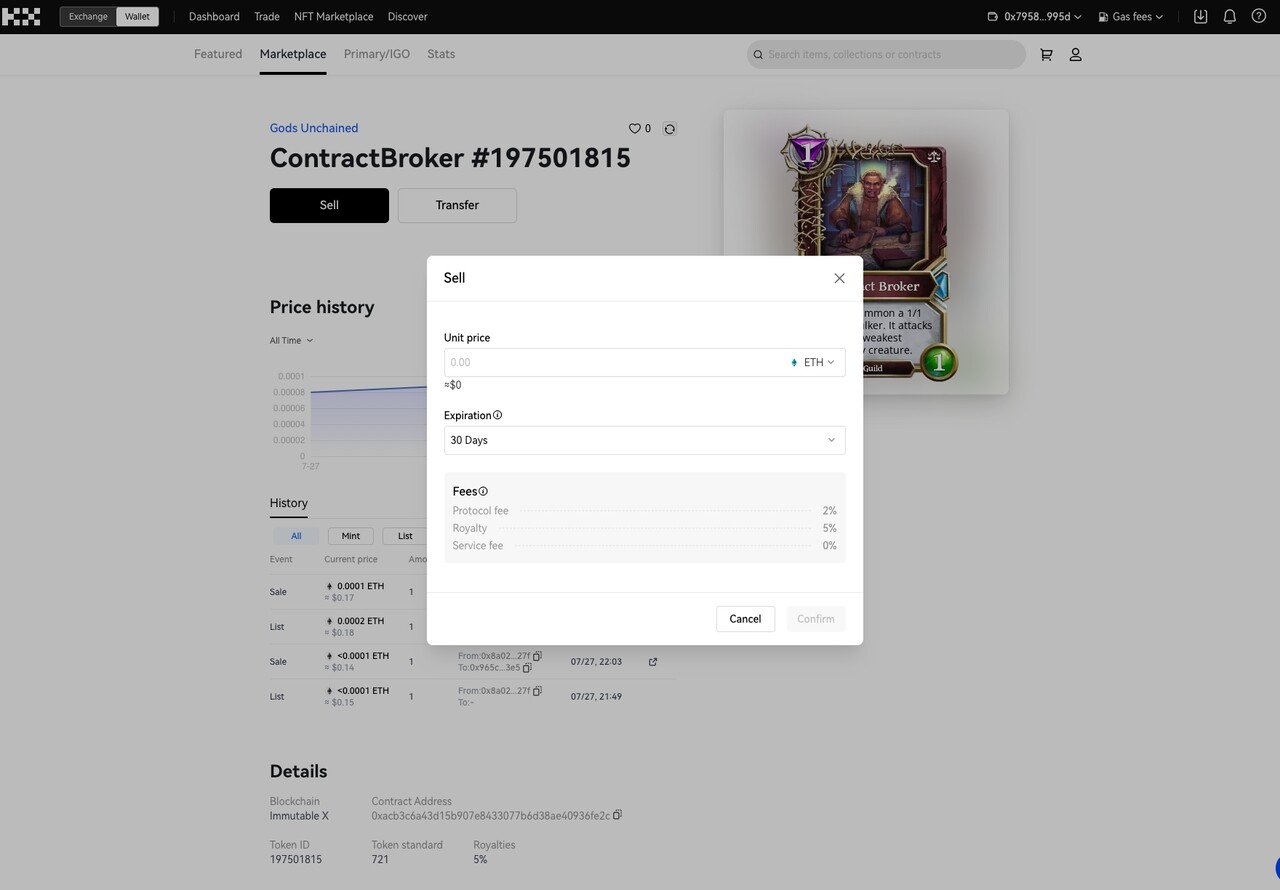Viewport: 1280px width, 890px height.
Task: Select the List history filter
Action: pos(405,536)
